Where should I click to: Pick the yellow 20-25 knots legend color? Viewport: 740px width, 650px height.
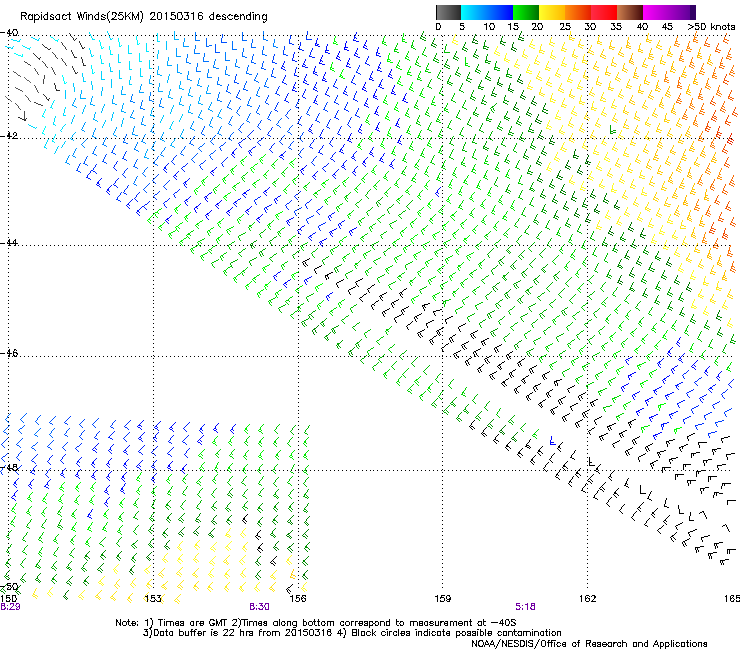552,12
